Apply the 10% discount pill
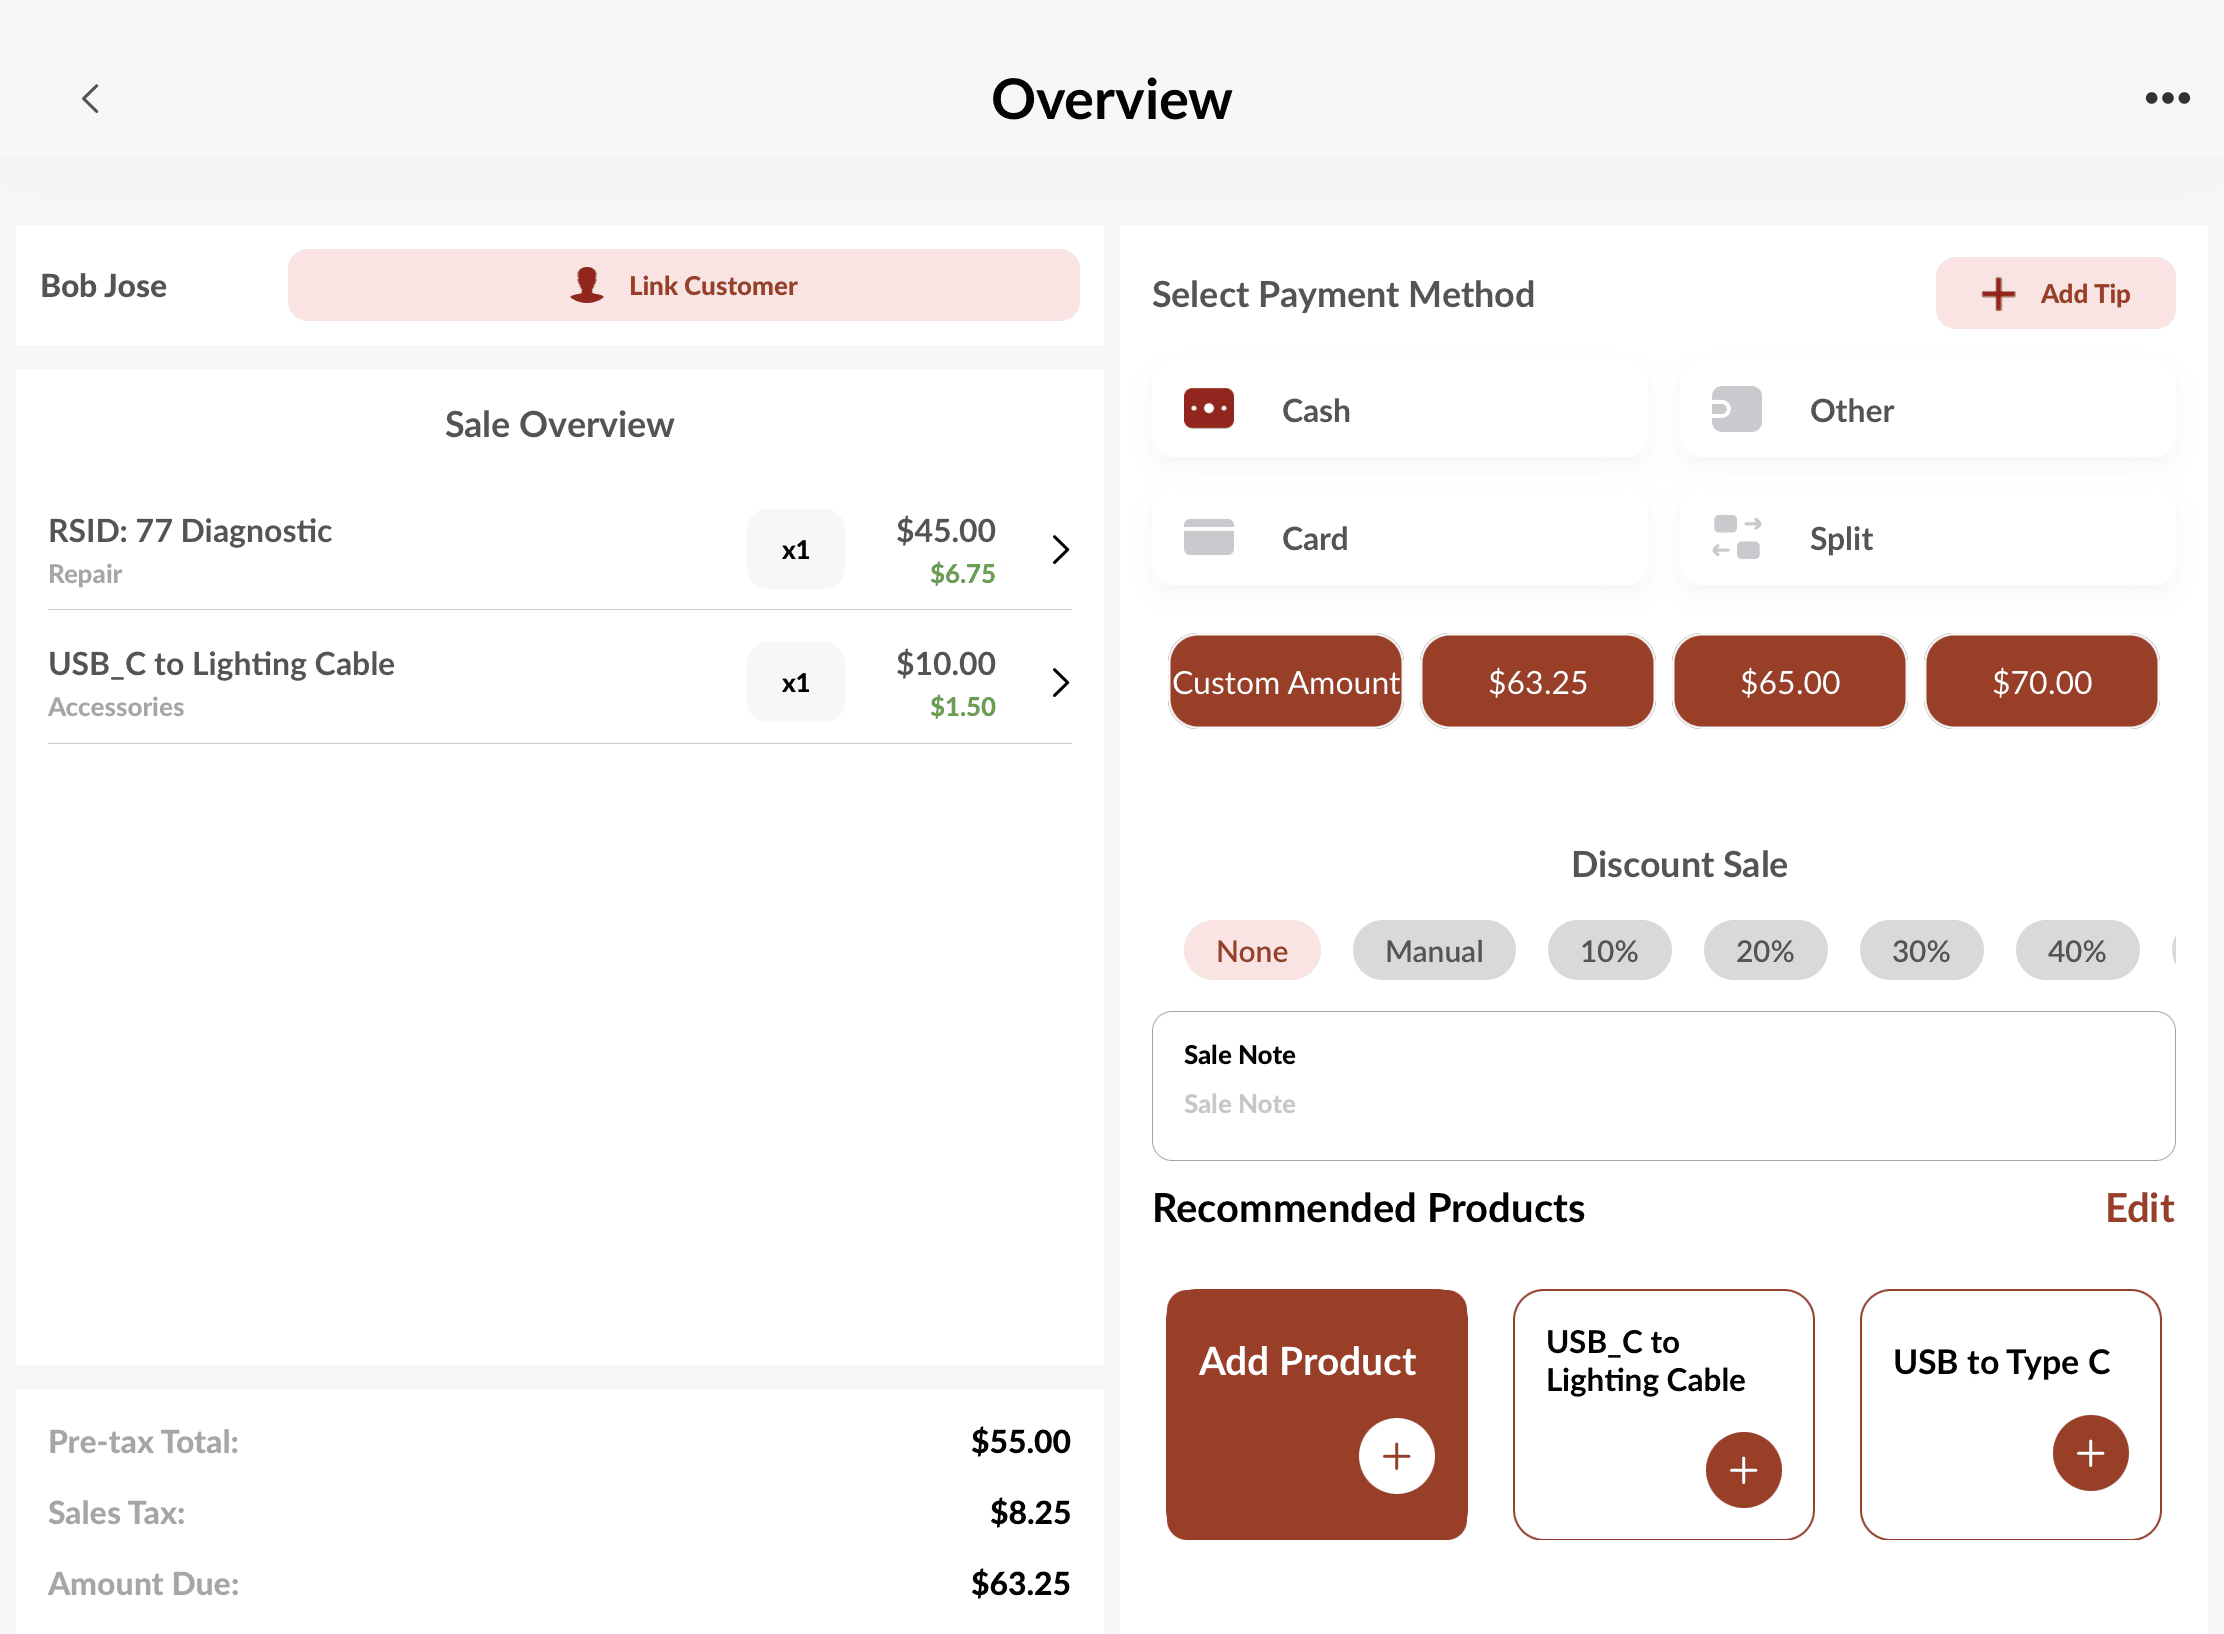Screen dimensions: 2224x1634 click(1608, 951)
